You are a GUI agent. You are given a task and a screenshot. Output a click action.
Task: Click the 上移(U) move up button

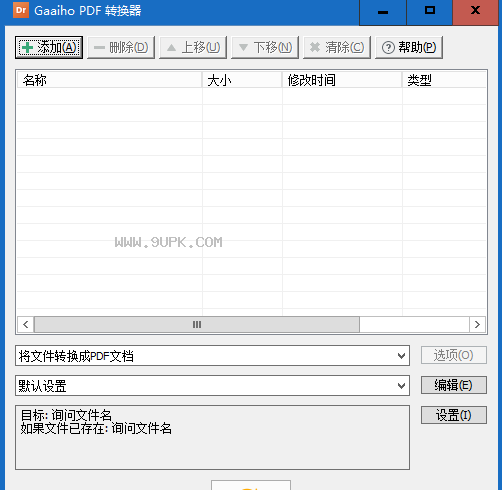pyautogui.click(x=193, y=48)
